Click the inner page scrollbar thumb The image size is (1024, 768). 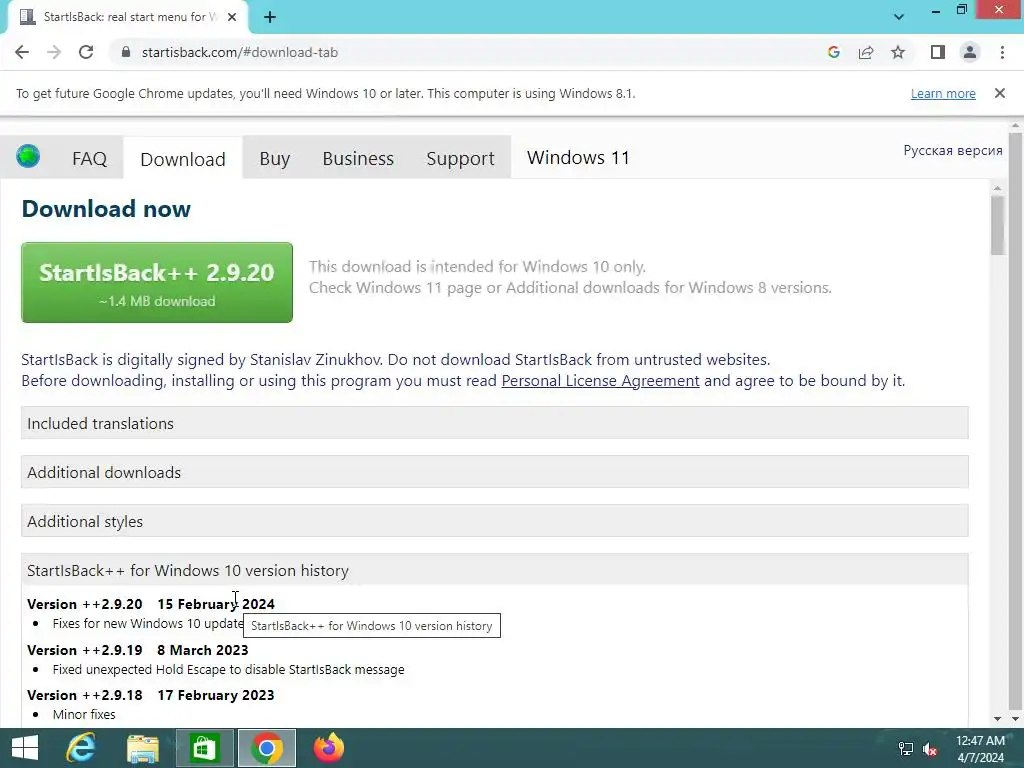point(997,225)
